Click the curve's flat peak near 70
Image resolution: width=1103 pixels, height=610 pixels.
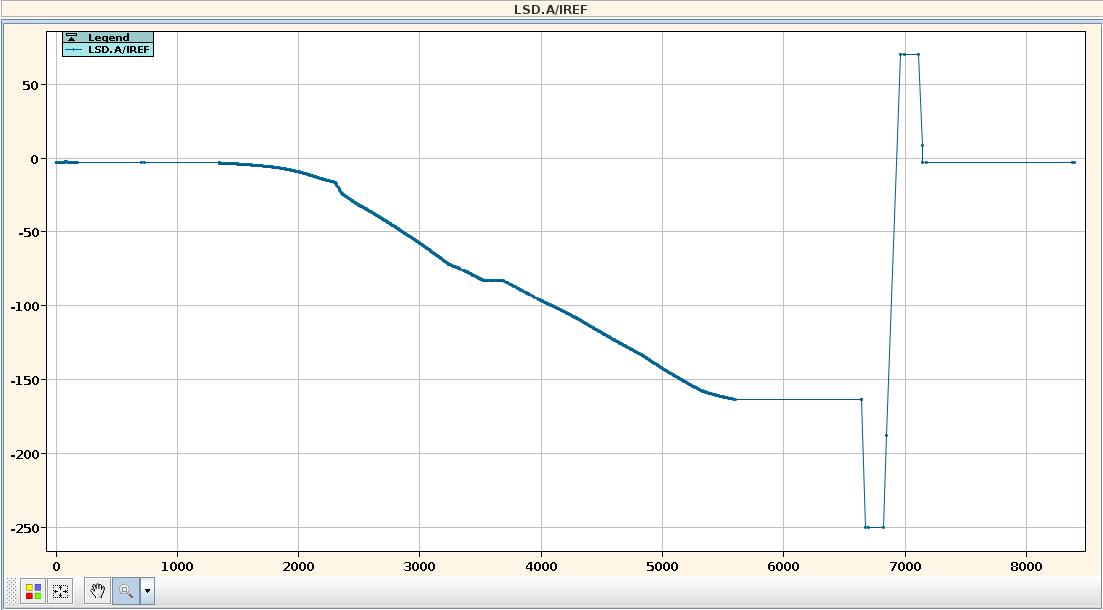click(909, 55)
